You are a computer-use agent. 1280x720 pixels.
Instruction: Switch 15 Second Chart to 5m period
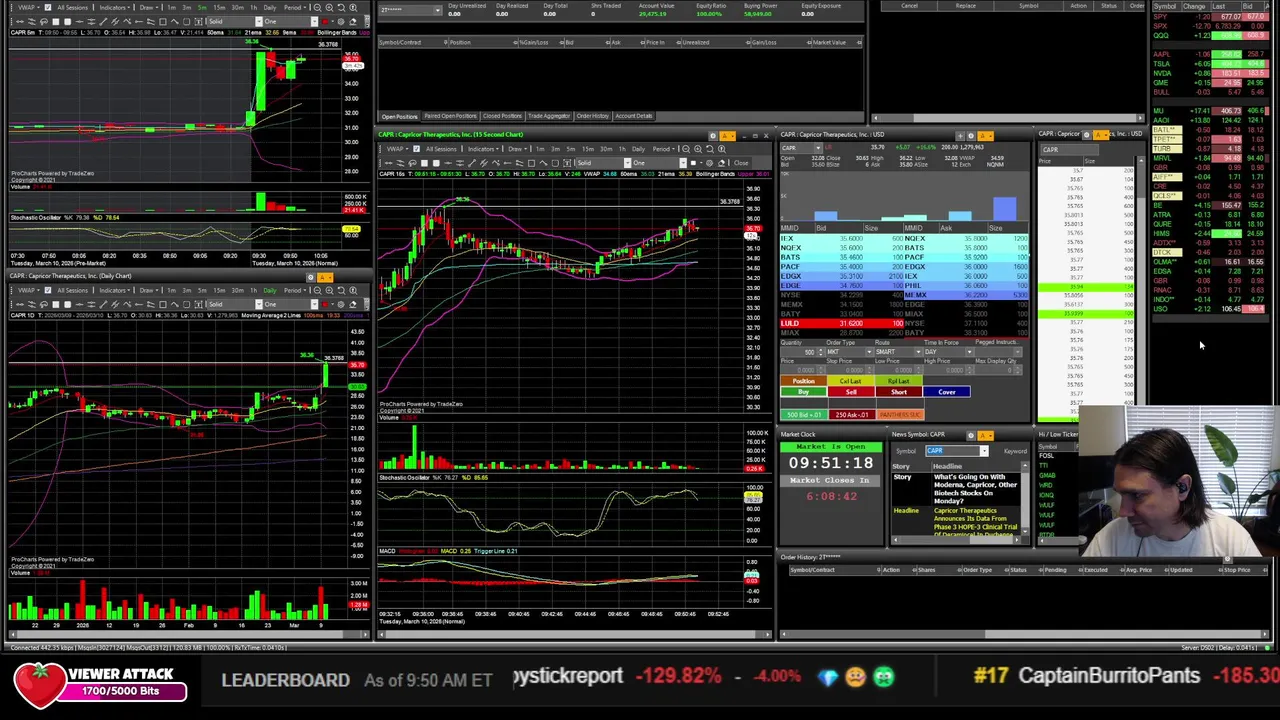571,149
